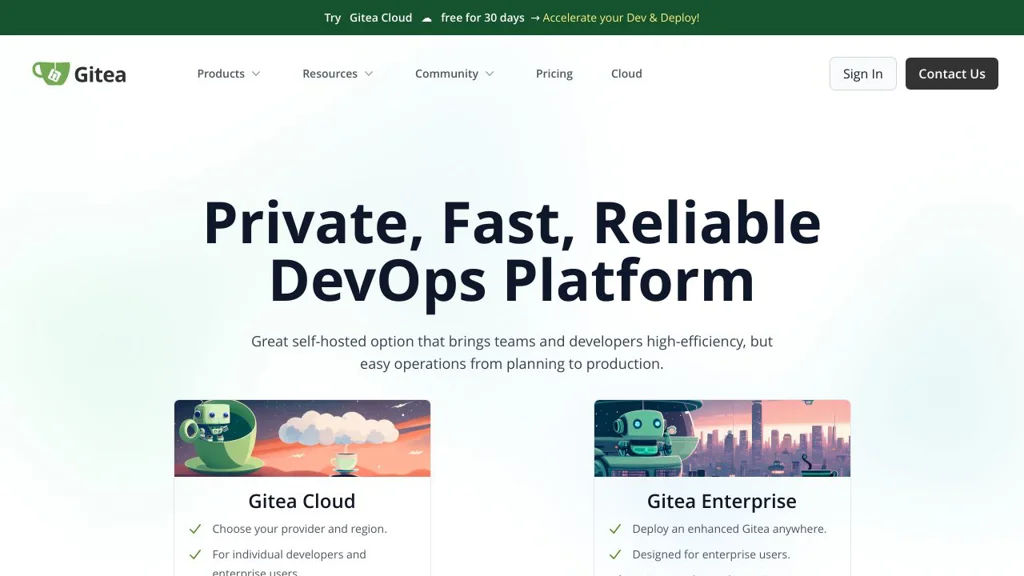1024x576 pixels.
Task: Open the Gitea Enterprise card illustration
Action: 722,438
